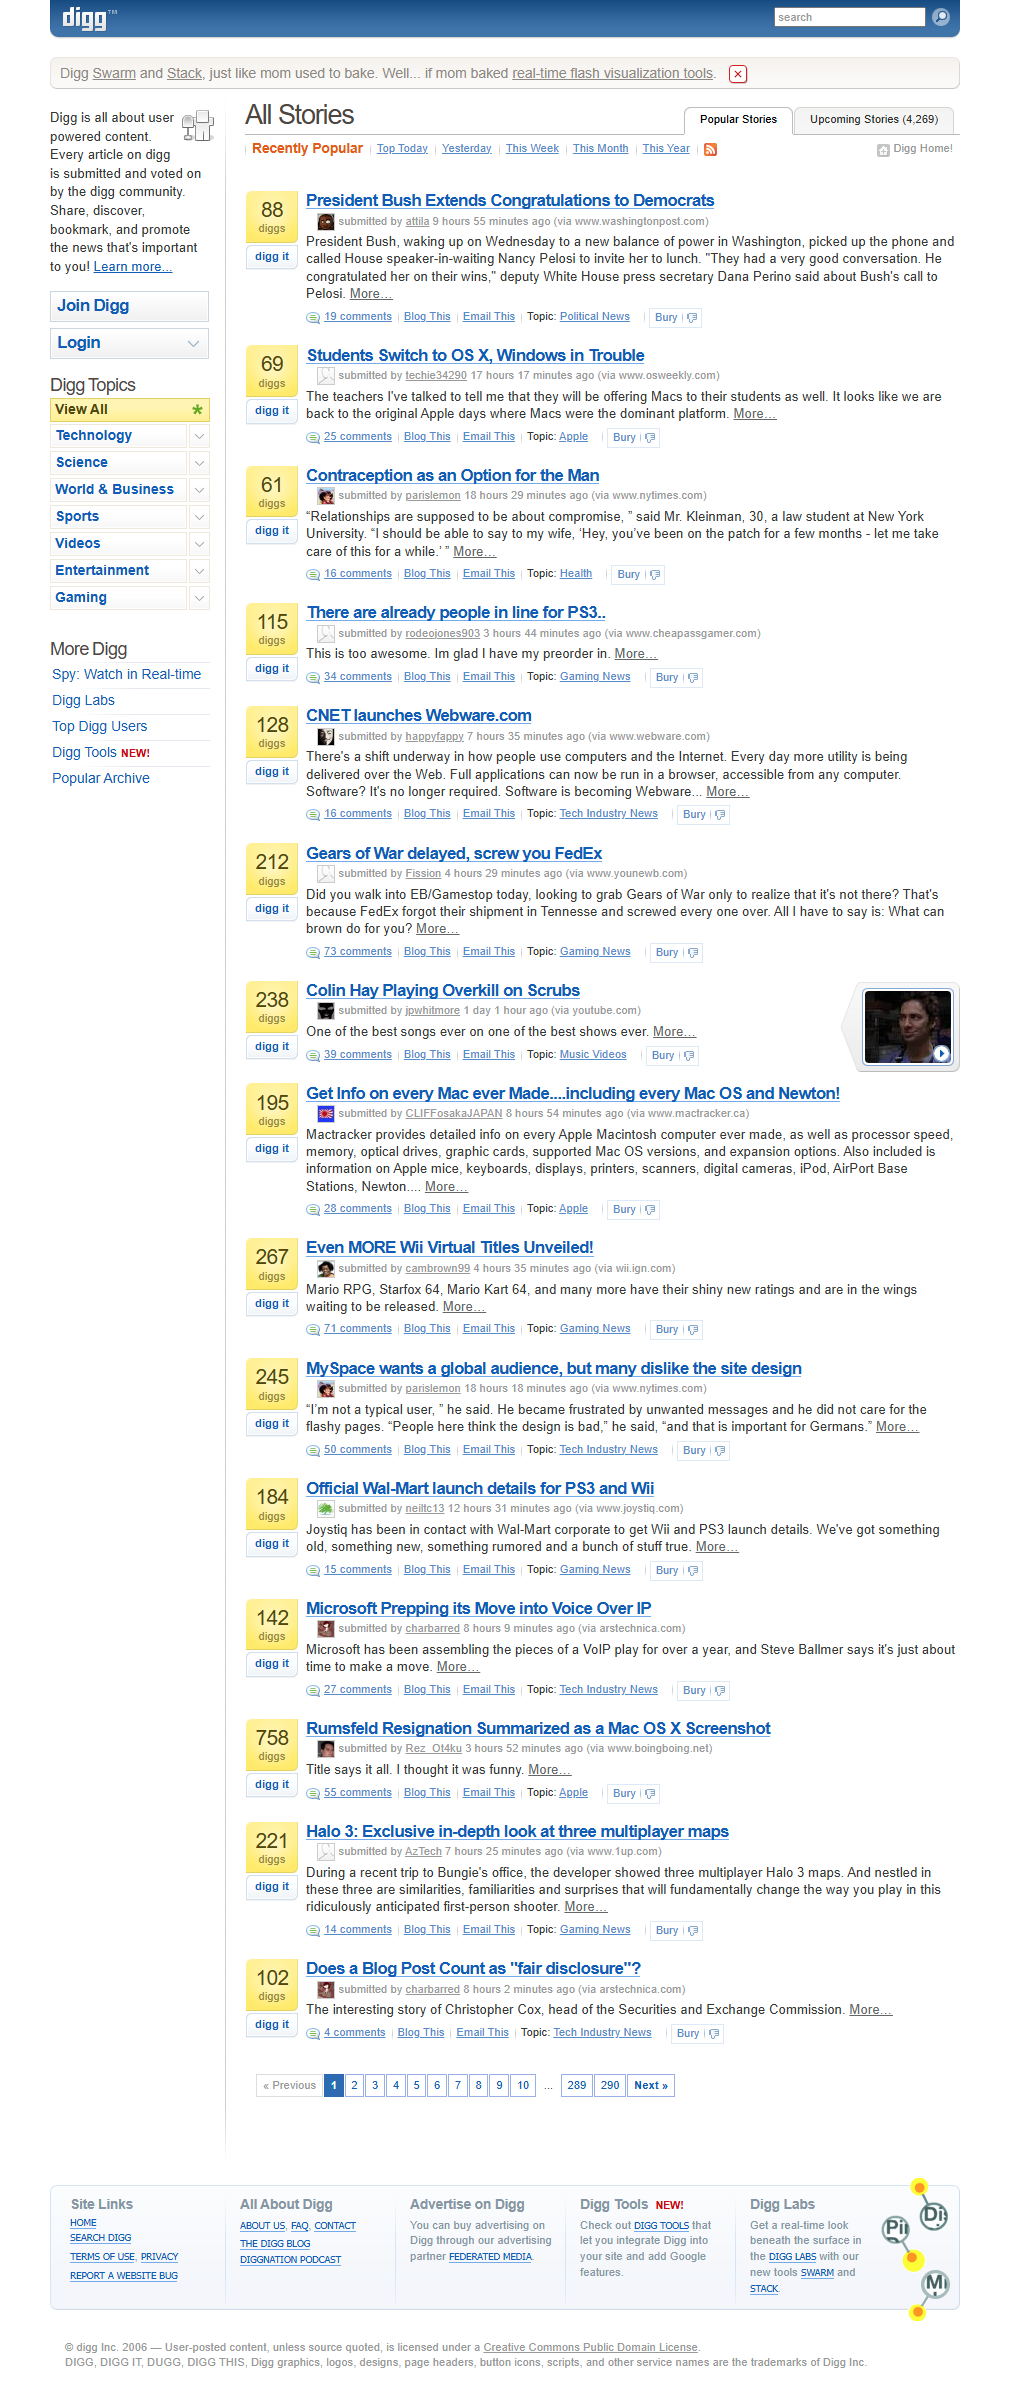This screenshot has height=2400, width=1010.
Task: Go to Next page of stories
Action: [651, 2085]
